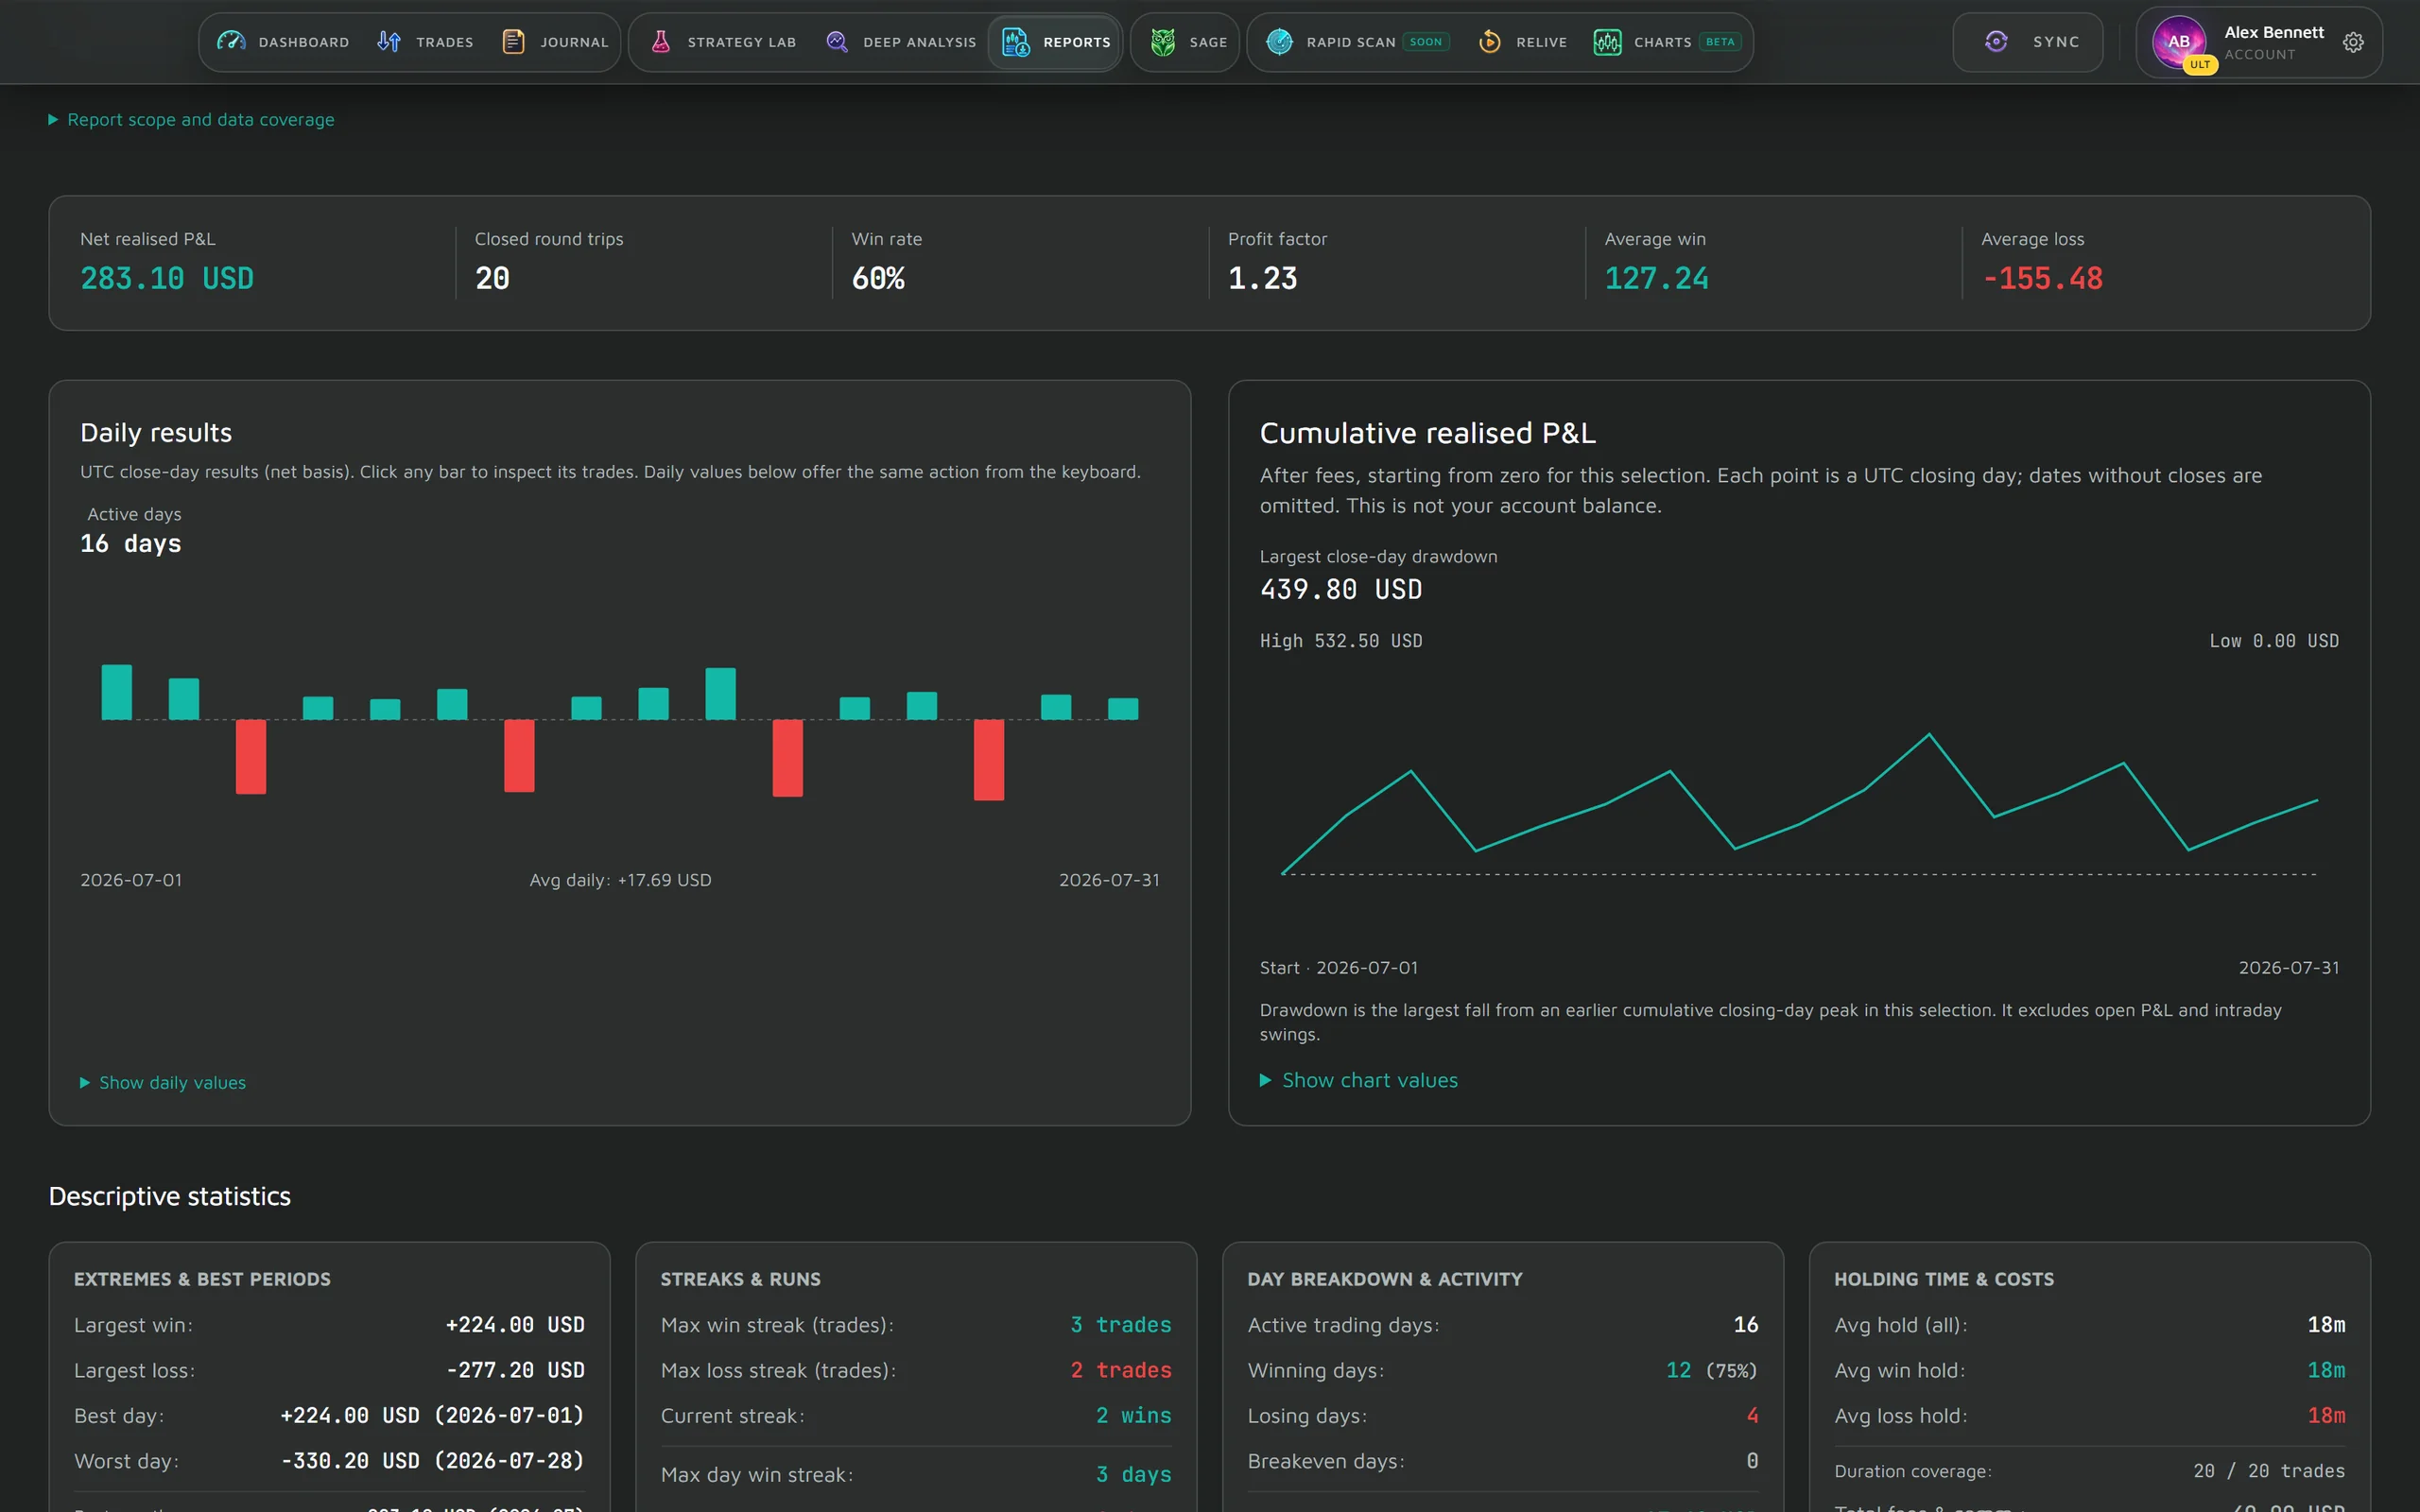This screenshot has height=1512, width=2420.
Task: Click the Profit factor value 1.23
Action: point(1262,278)
